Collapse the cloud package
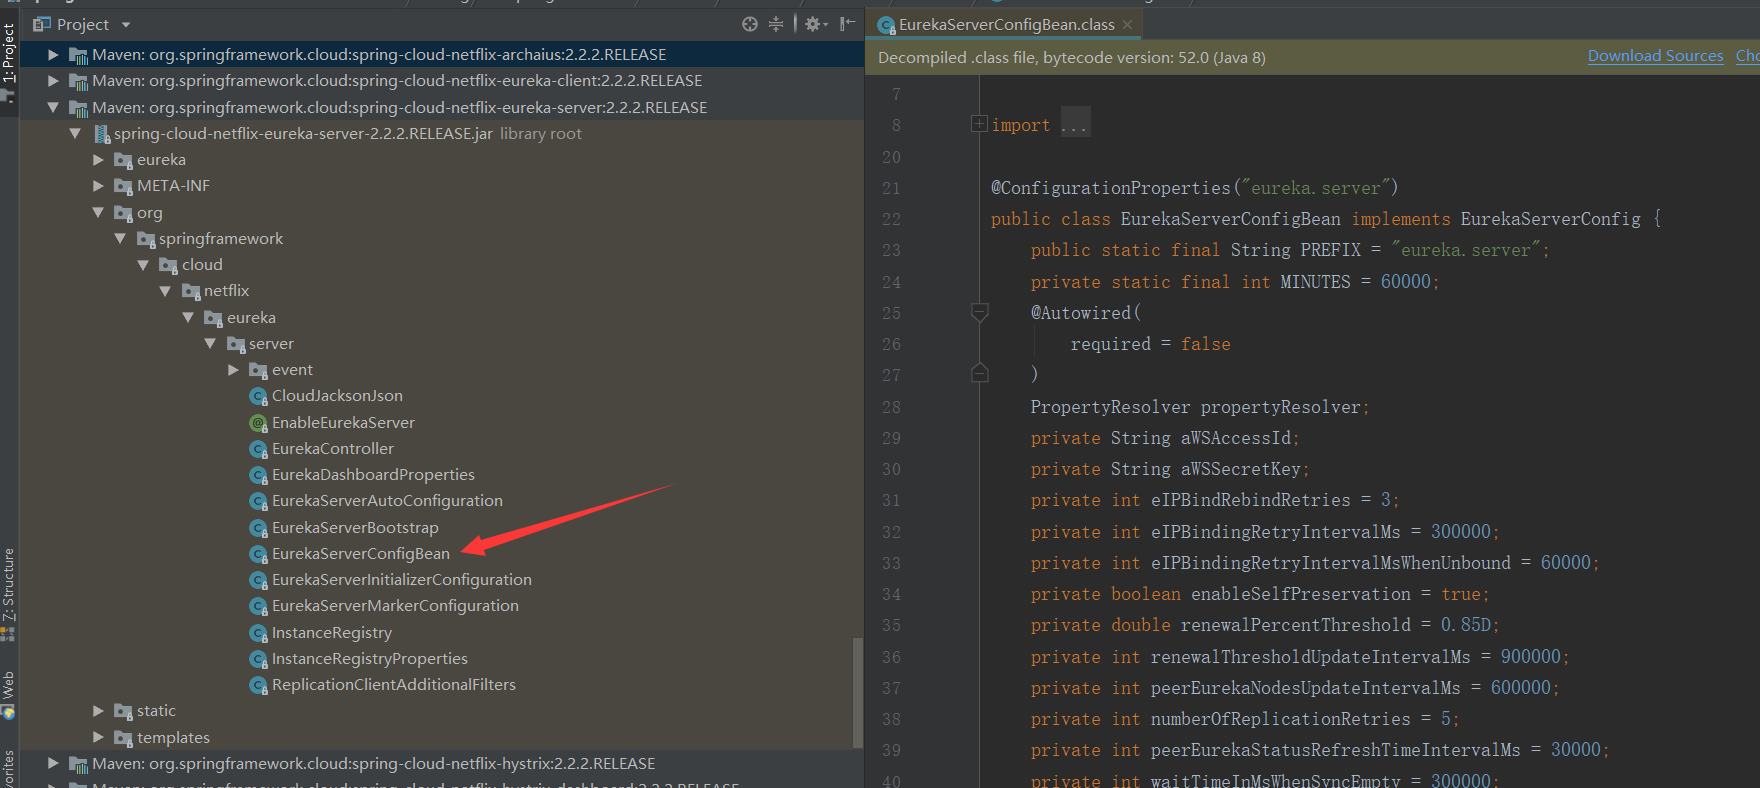This screenshot has height=788, width=1760. tap(143, 264)
